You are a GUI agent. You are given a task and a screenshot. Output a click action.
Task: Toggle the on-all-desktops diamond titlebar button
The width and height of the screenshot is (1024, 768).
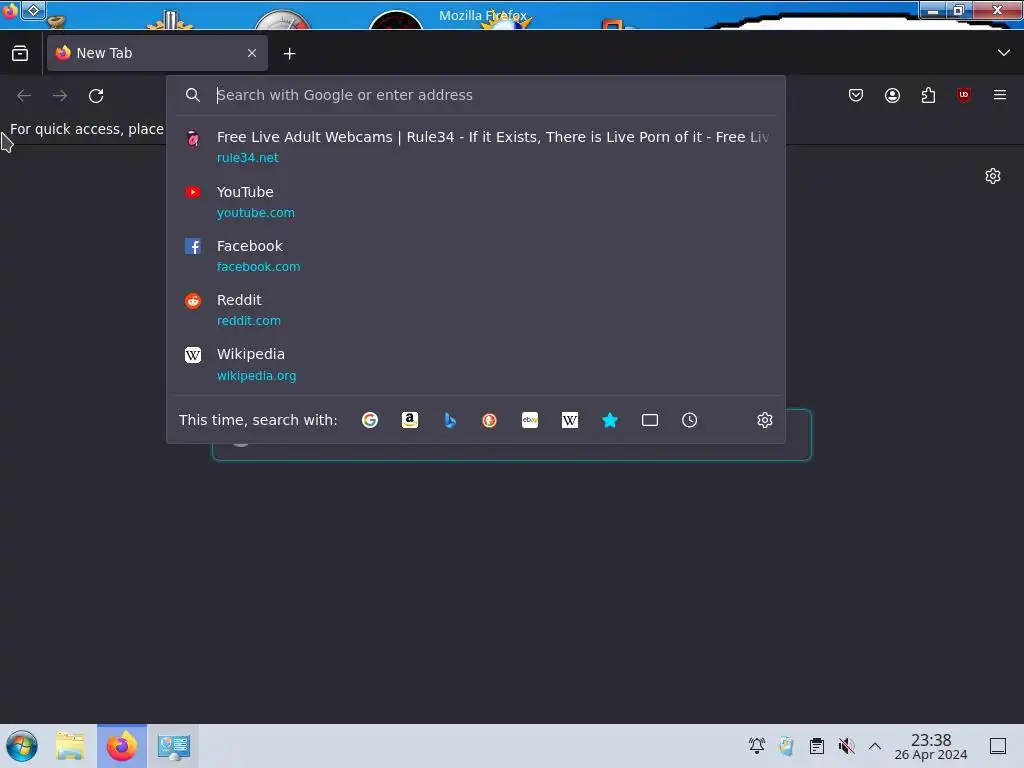[x=33, y=10]
